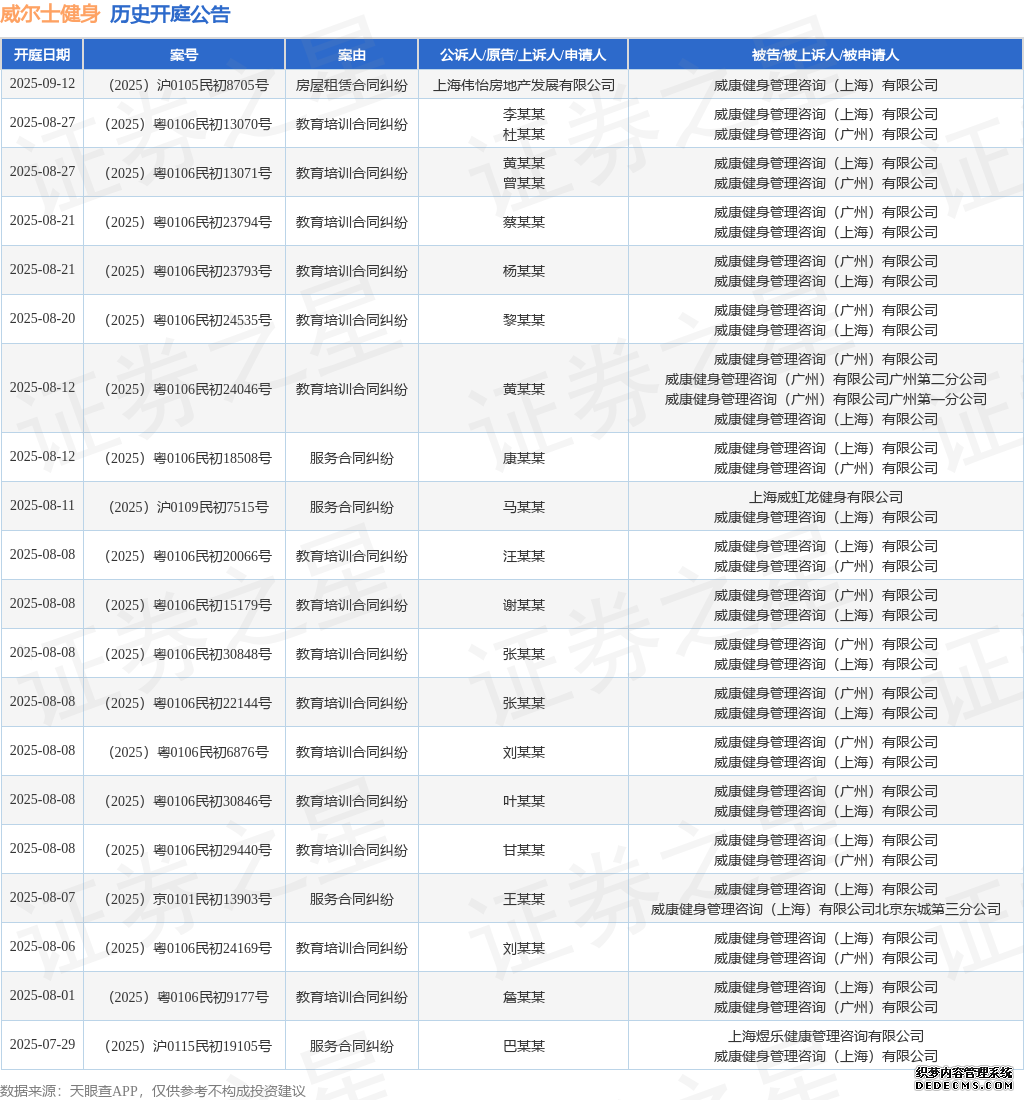Click plaintiff name 黎某某

pyautogui.click(x=523, y=321)
